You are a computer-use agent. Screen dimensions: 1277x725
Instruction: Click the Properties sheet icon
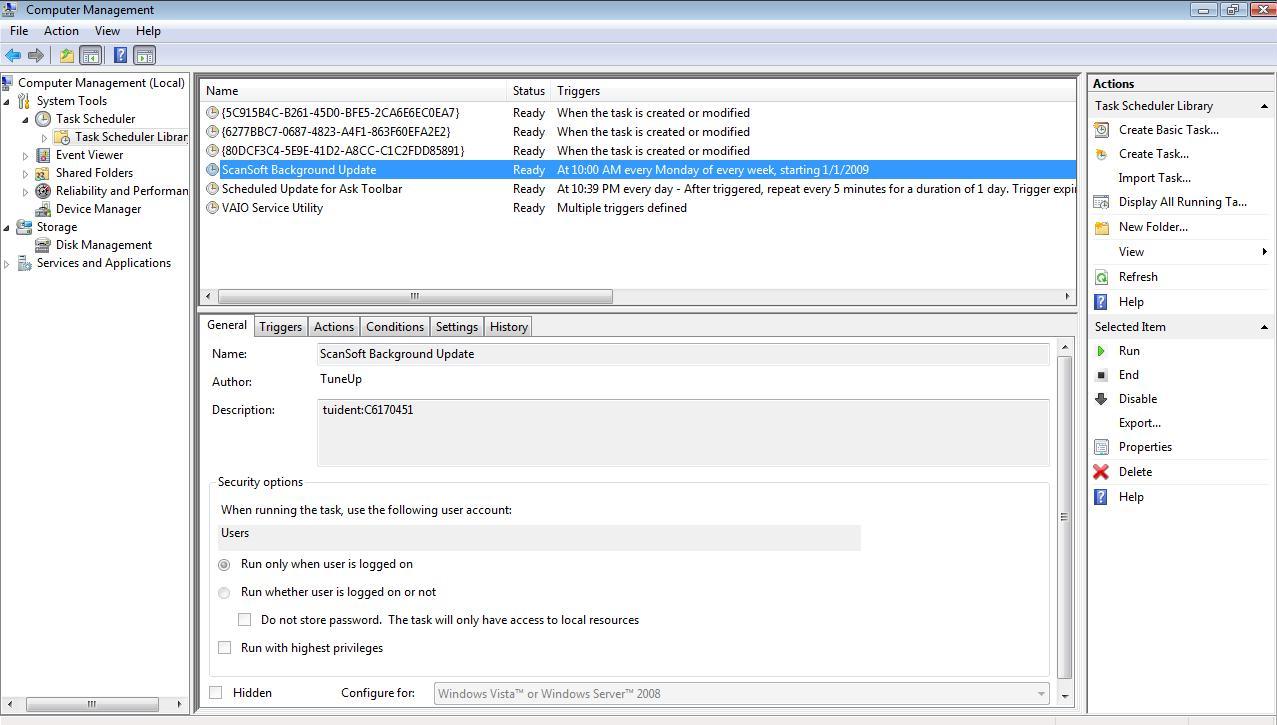[x=1101, y=447]
